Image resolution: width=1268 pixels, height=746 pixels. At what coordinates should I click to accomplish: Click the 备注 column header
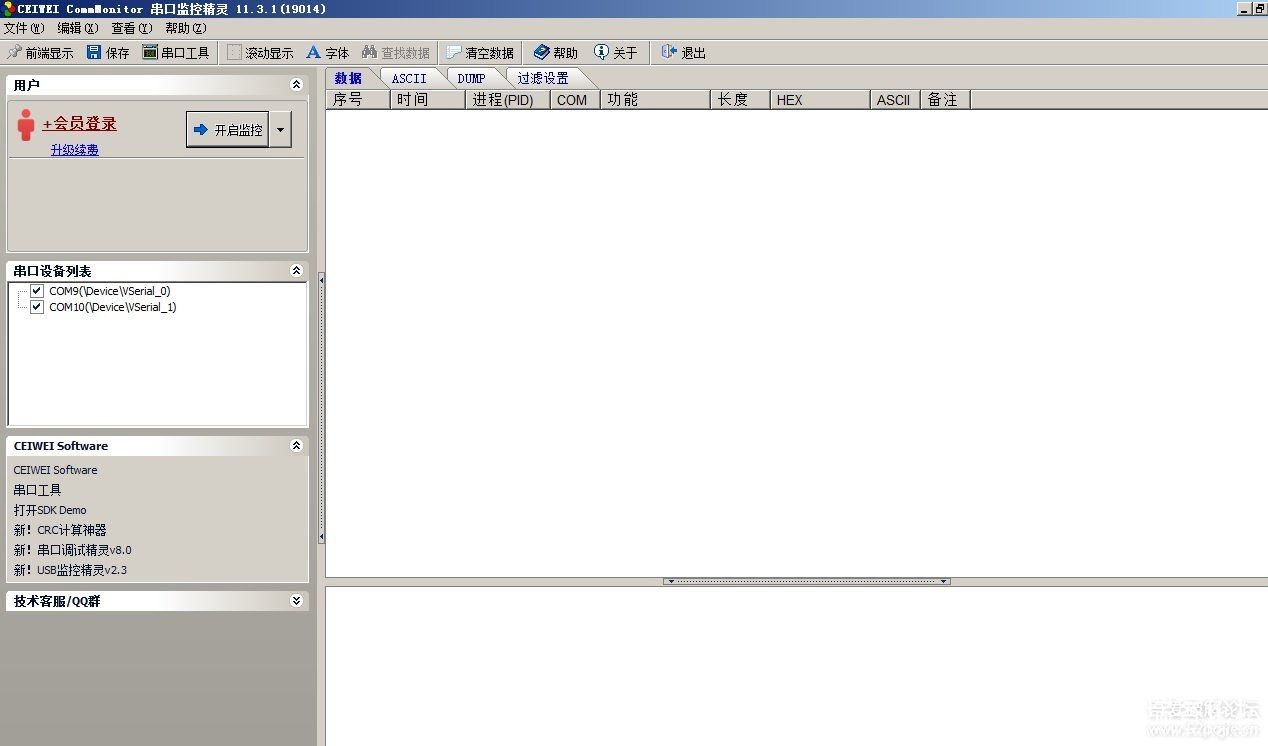[945, 100]
